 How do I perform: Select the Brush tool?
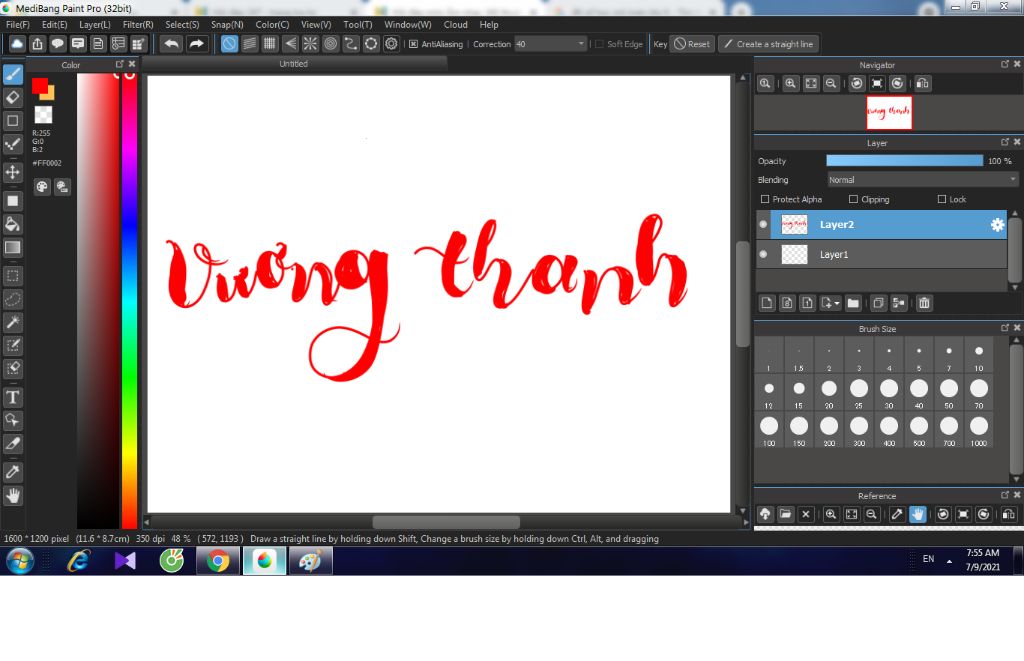pyautogui.click(x=12, y=74)
